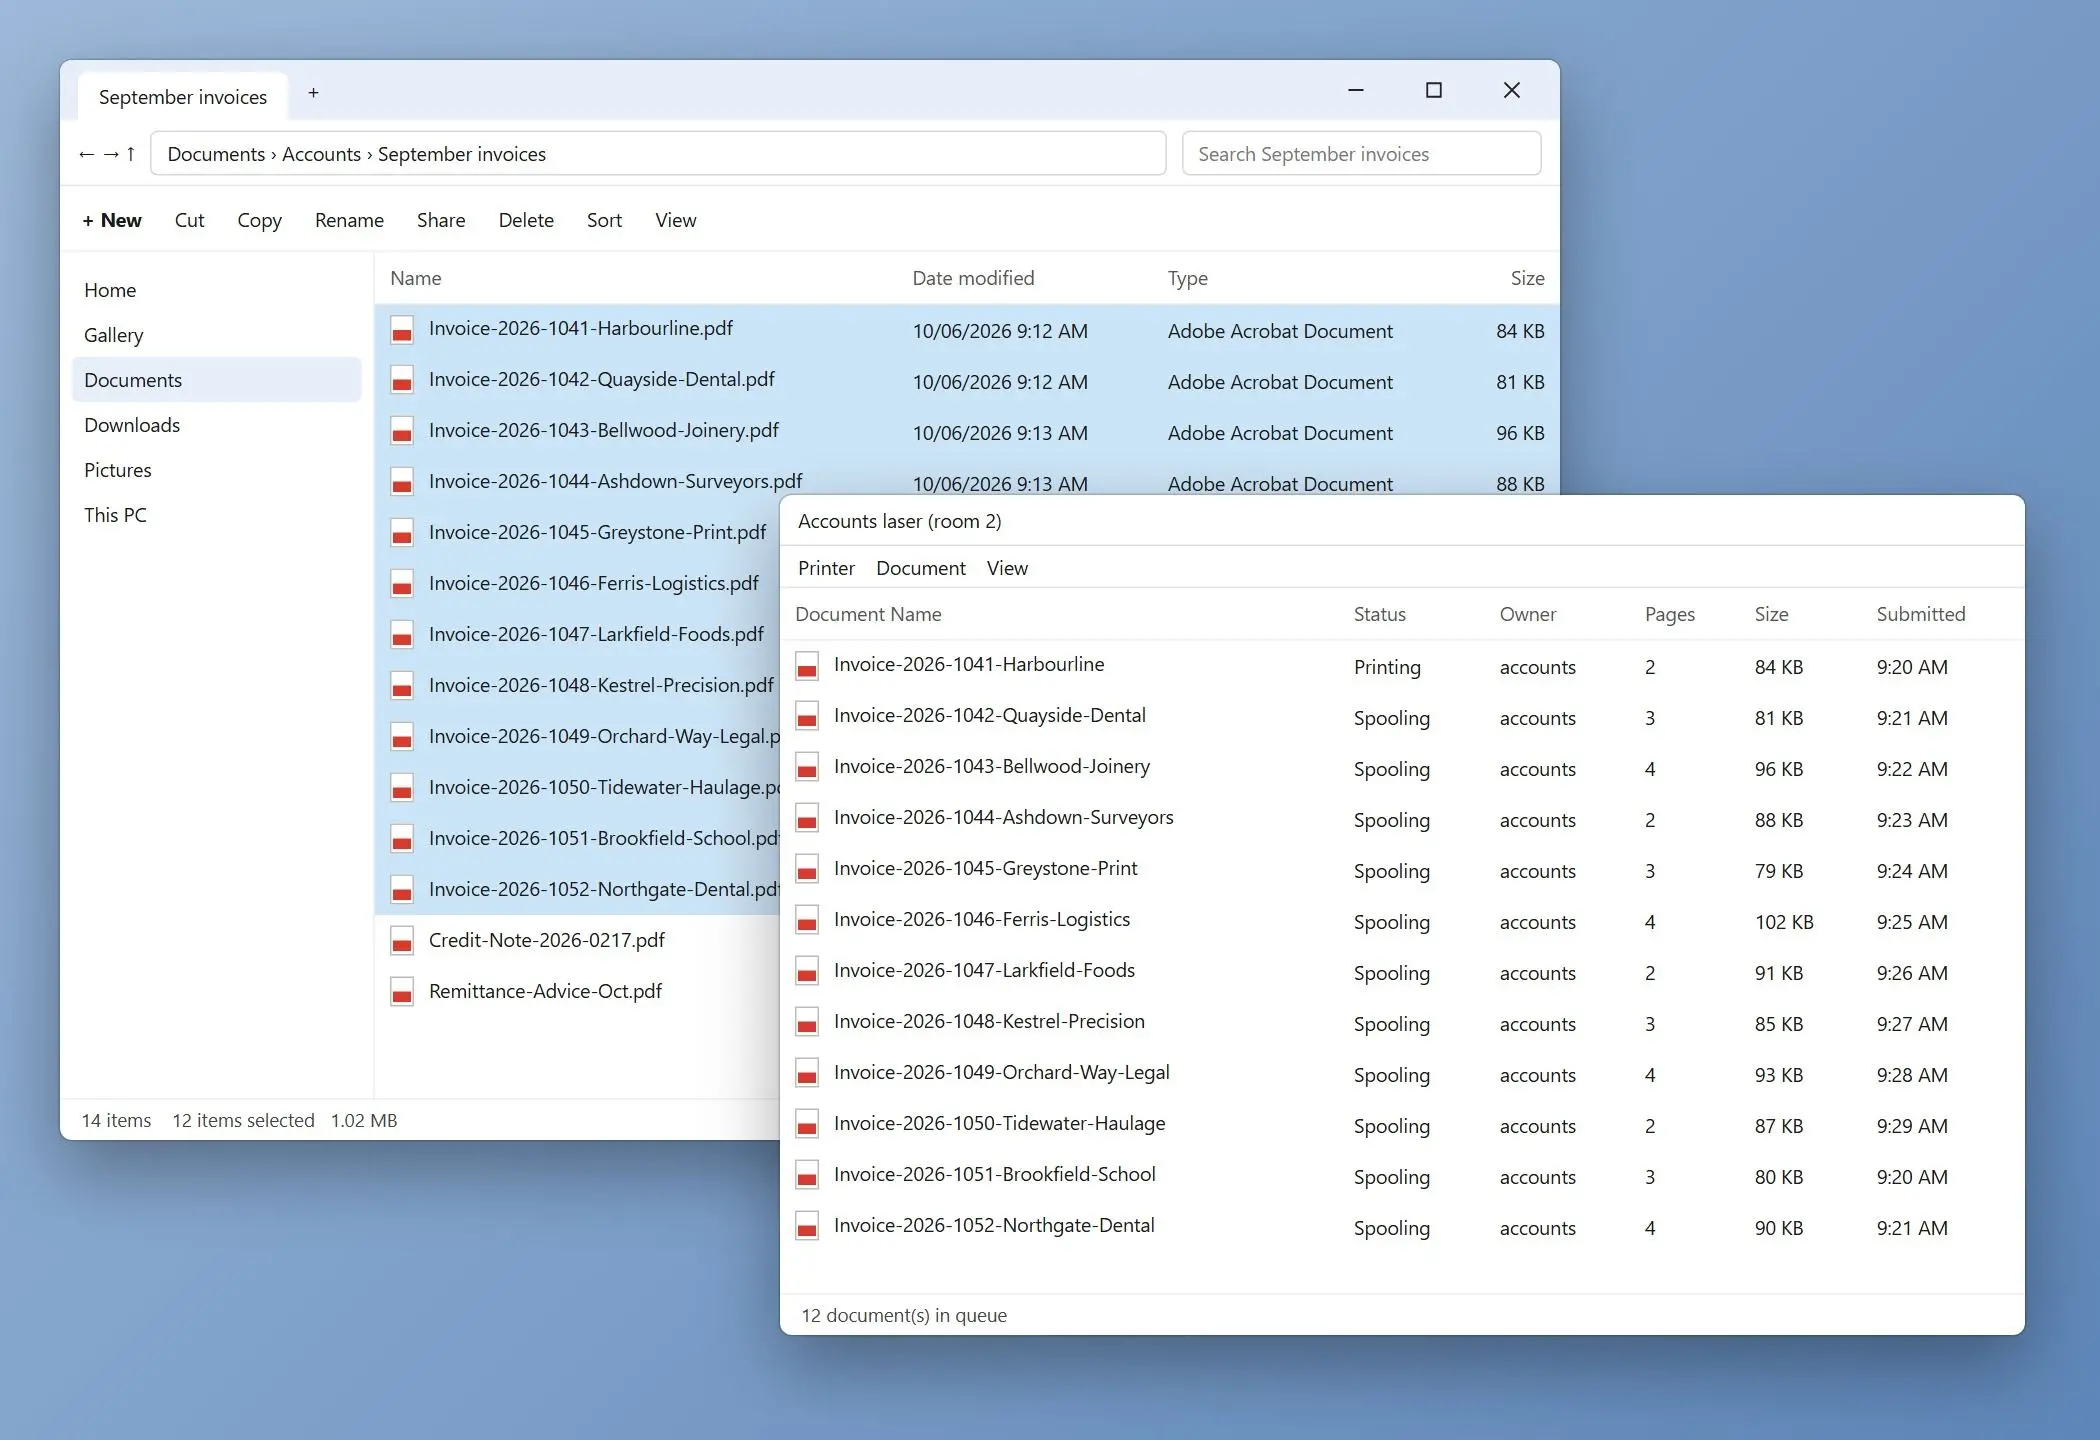Click the PDF icon next to Credit-Note-2026-0217.pdf
The height and width of the screenshot is (1440, 2100).
pos(402,942)
